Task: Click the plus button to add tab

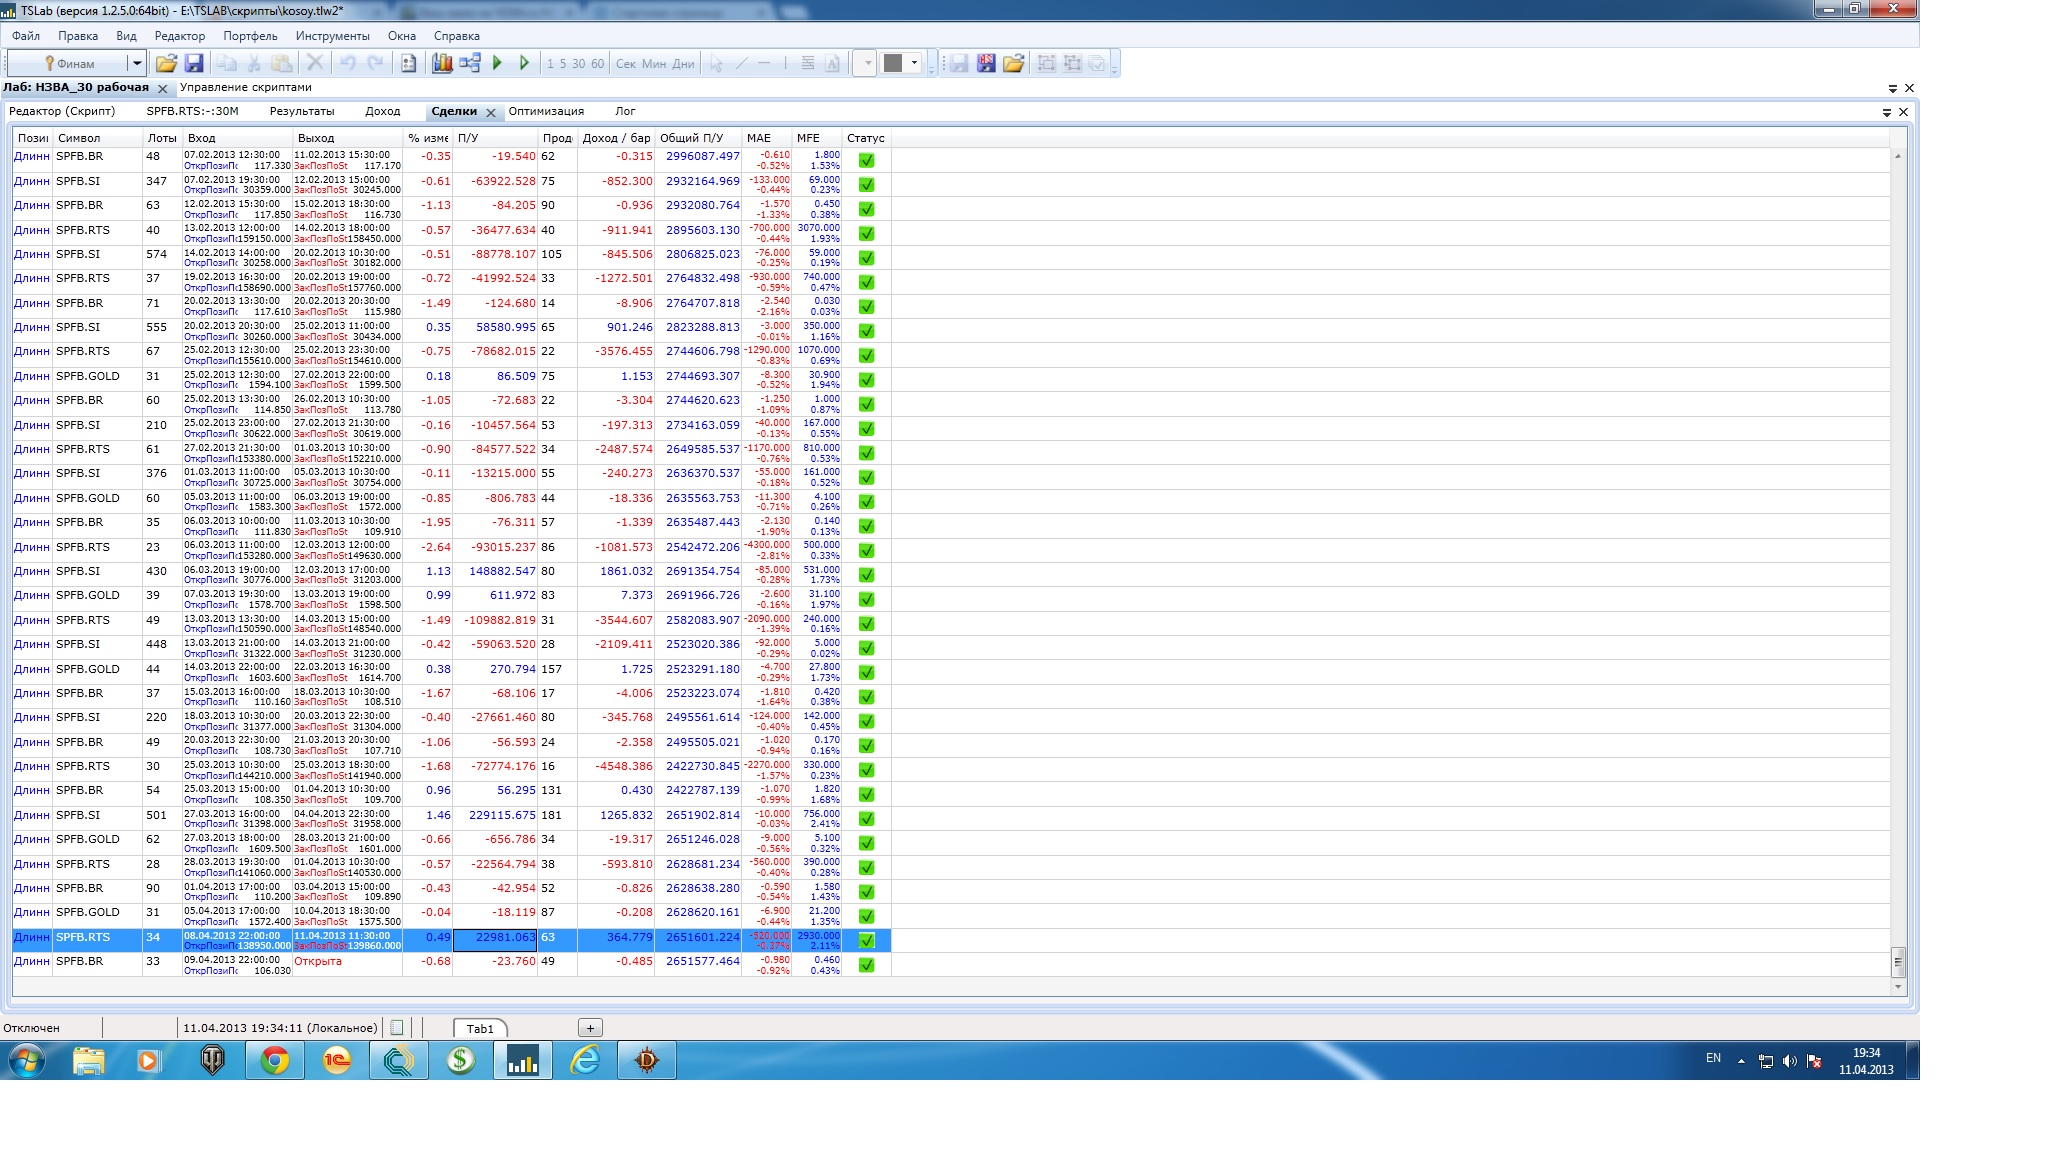Action: 590,1028
